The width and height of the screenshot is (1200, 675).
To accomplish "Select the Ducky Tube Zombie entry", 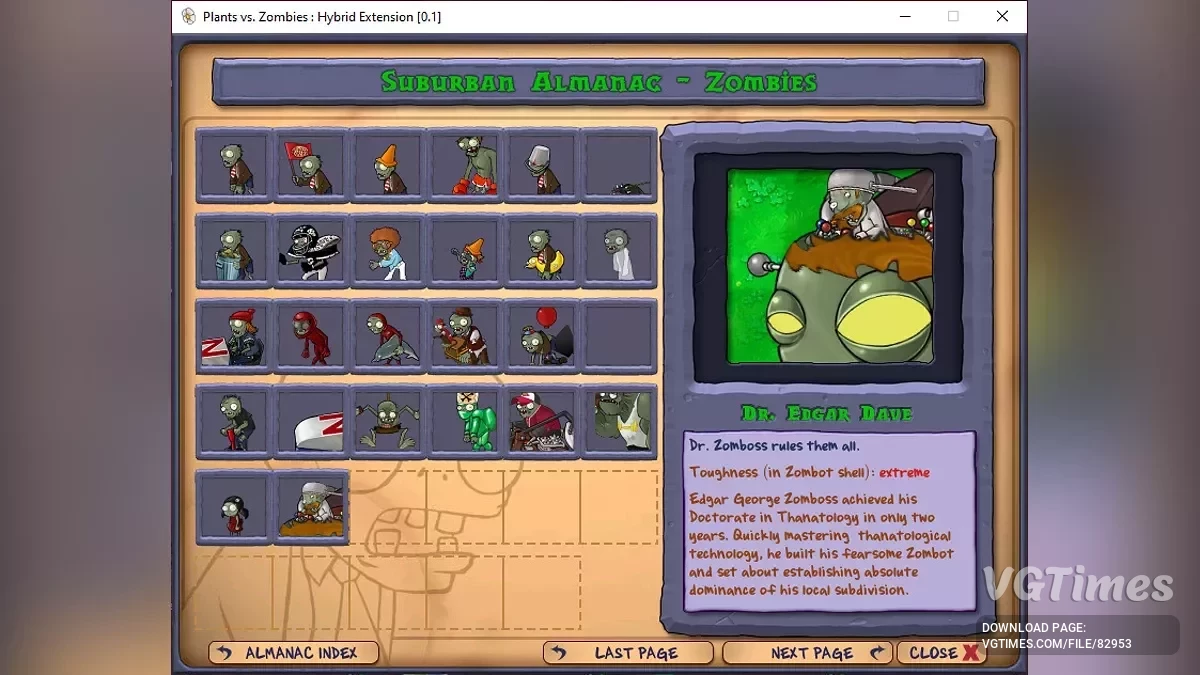I will tap(542, 251).
